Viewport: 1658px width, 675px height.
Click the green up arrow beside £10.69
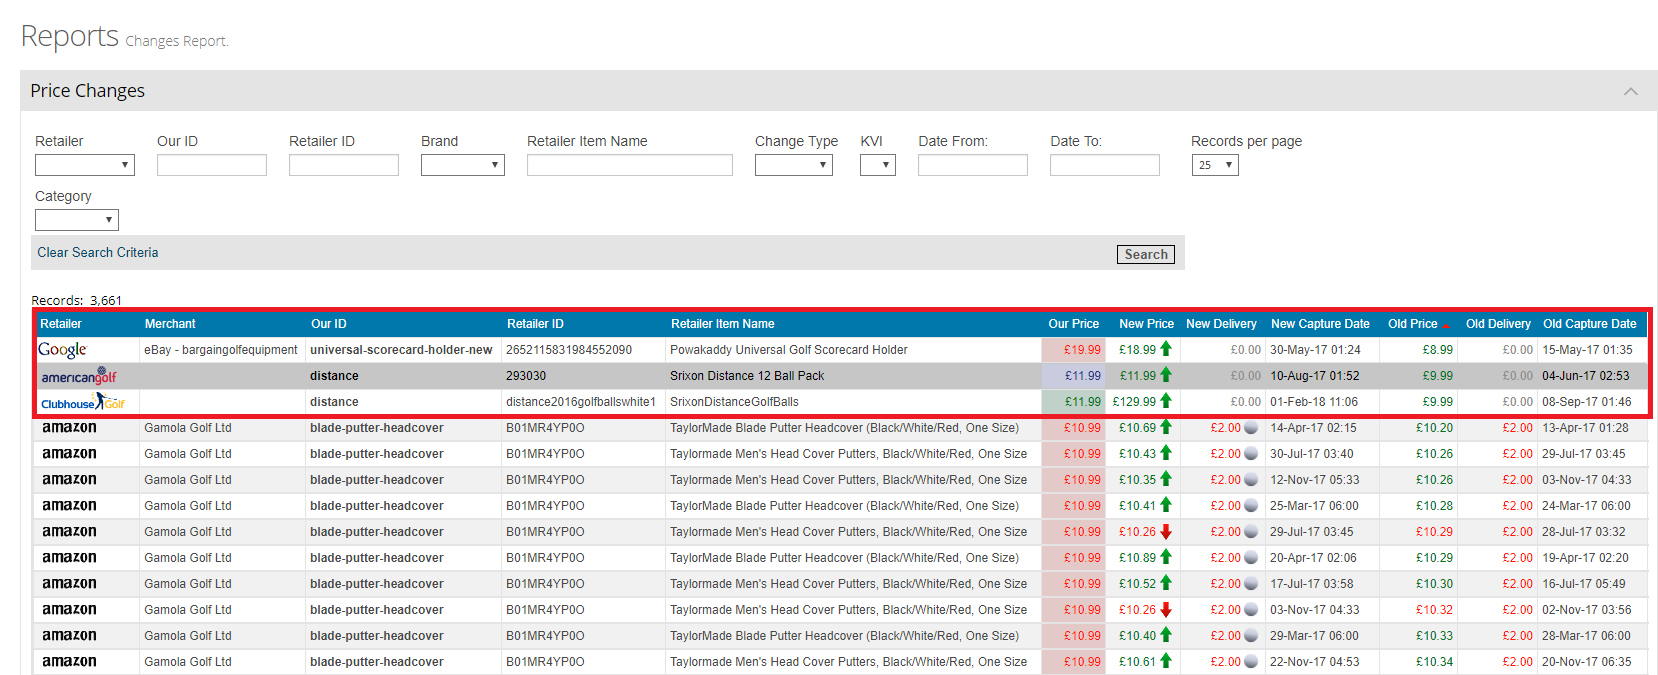tap(1165, 427)
